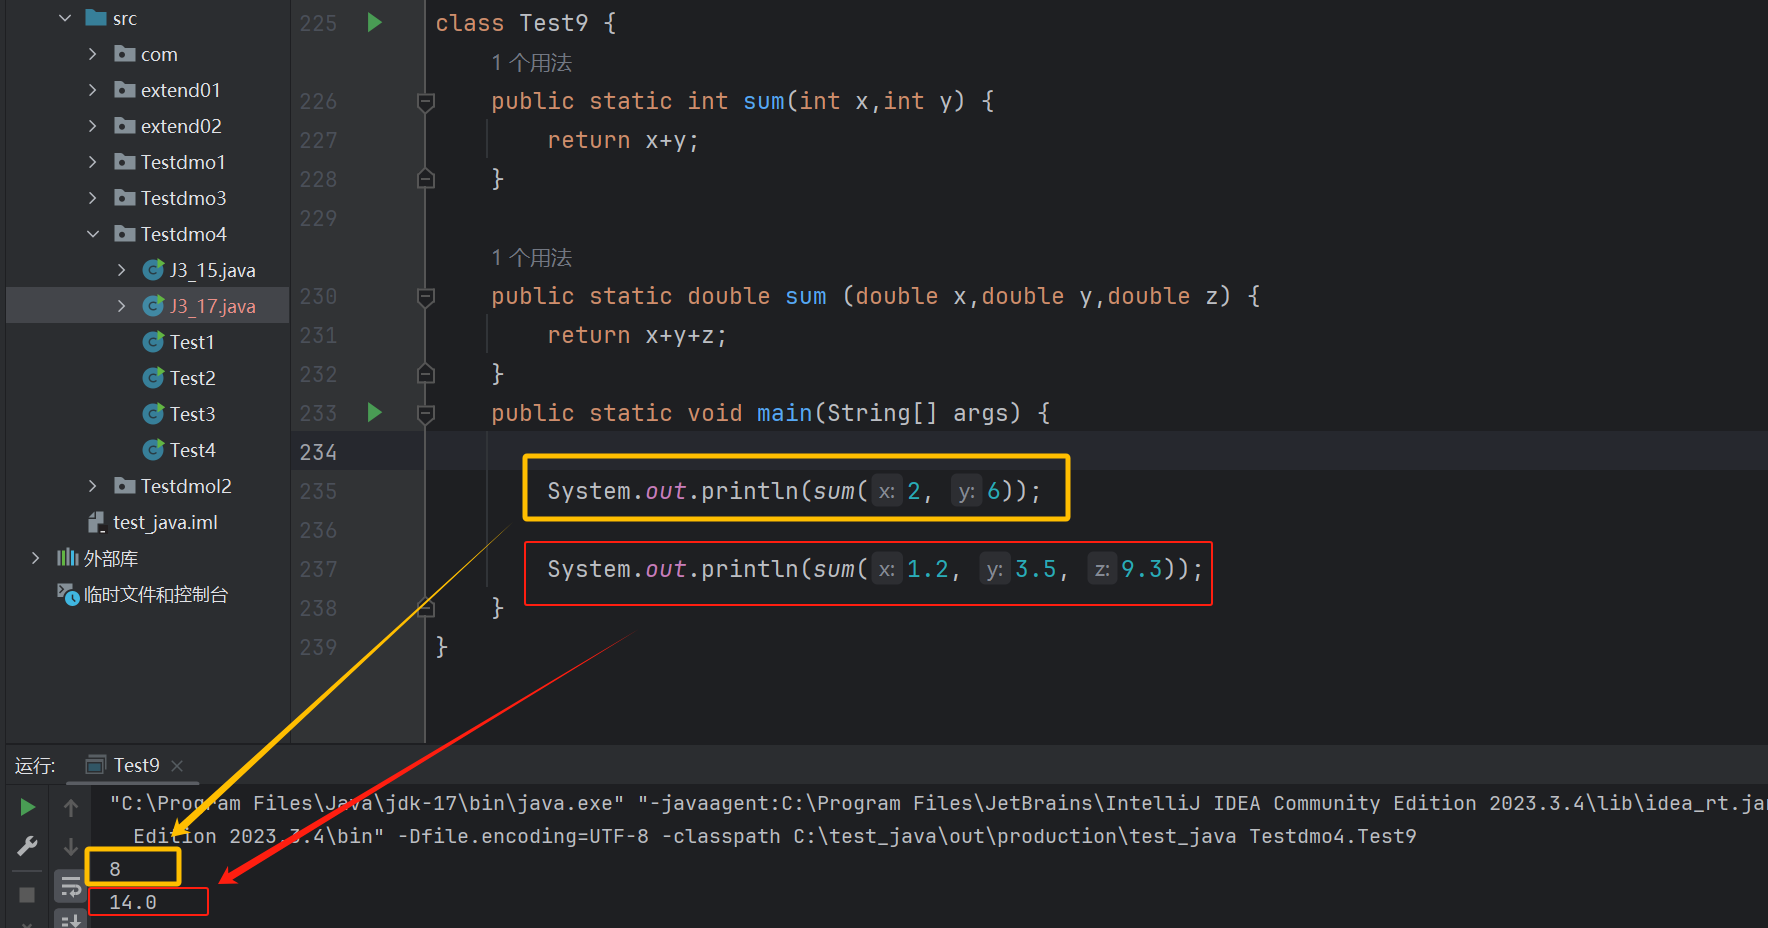1768x928 pixels.
Task: Click 'class Test9' declaration
Action: pos(511,23)
